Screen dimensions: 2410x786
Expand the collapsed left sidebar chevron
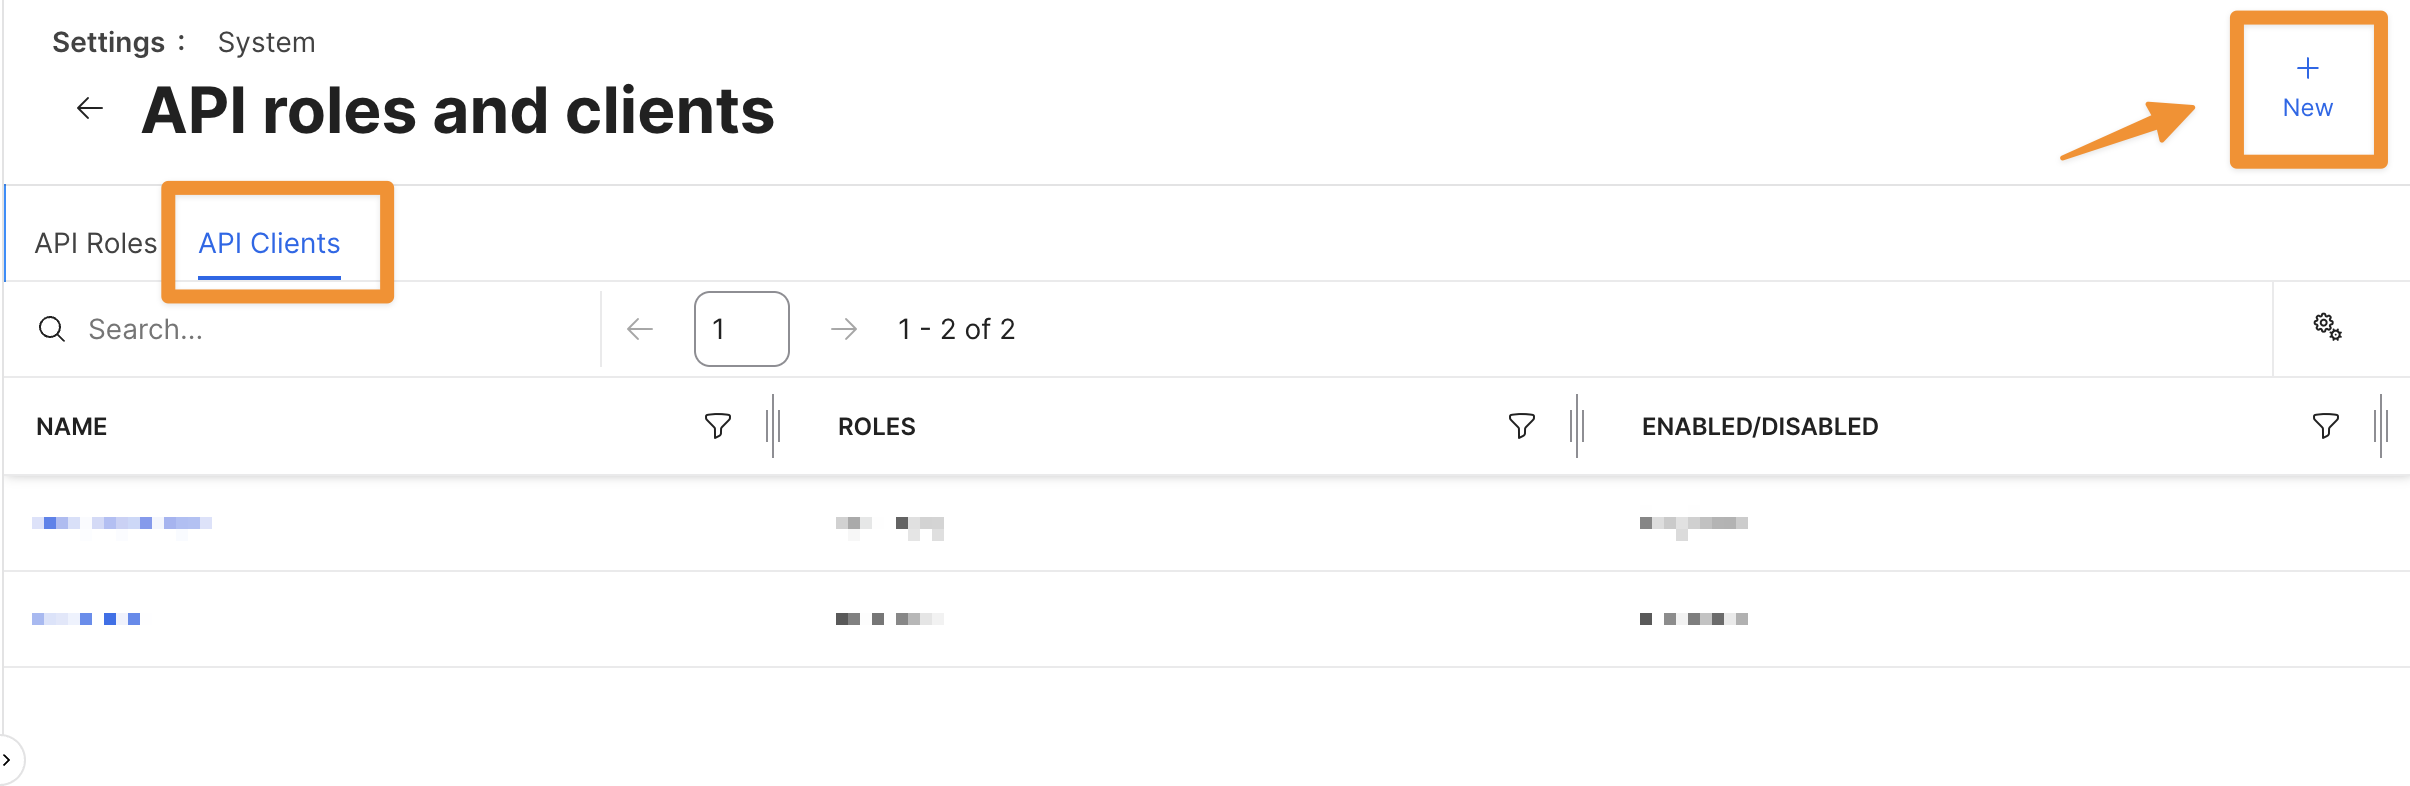[7, 760]
